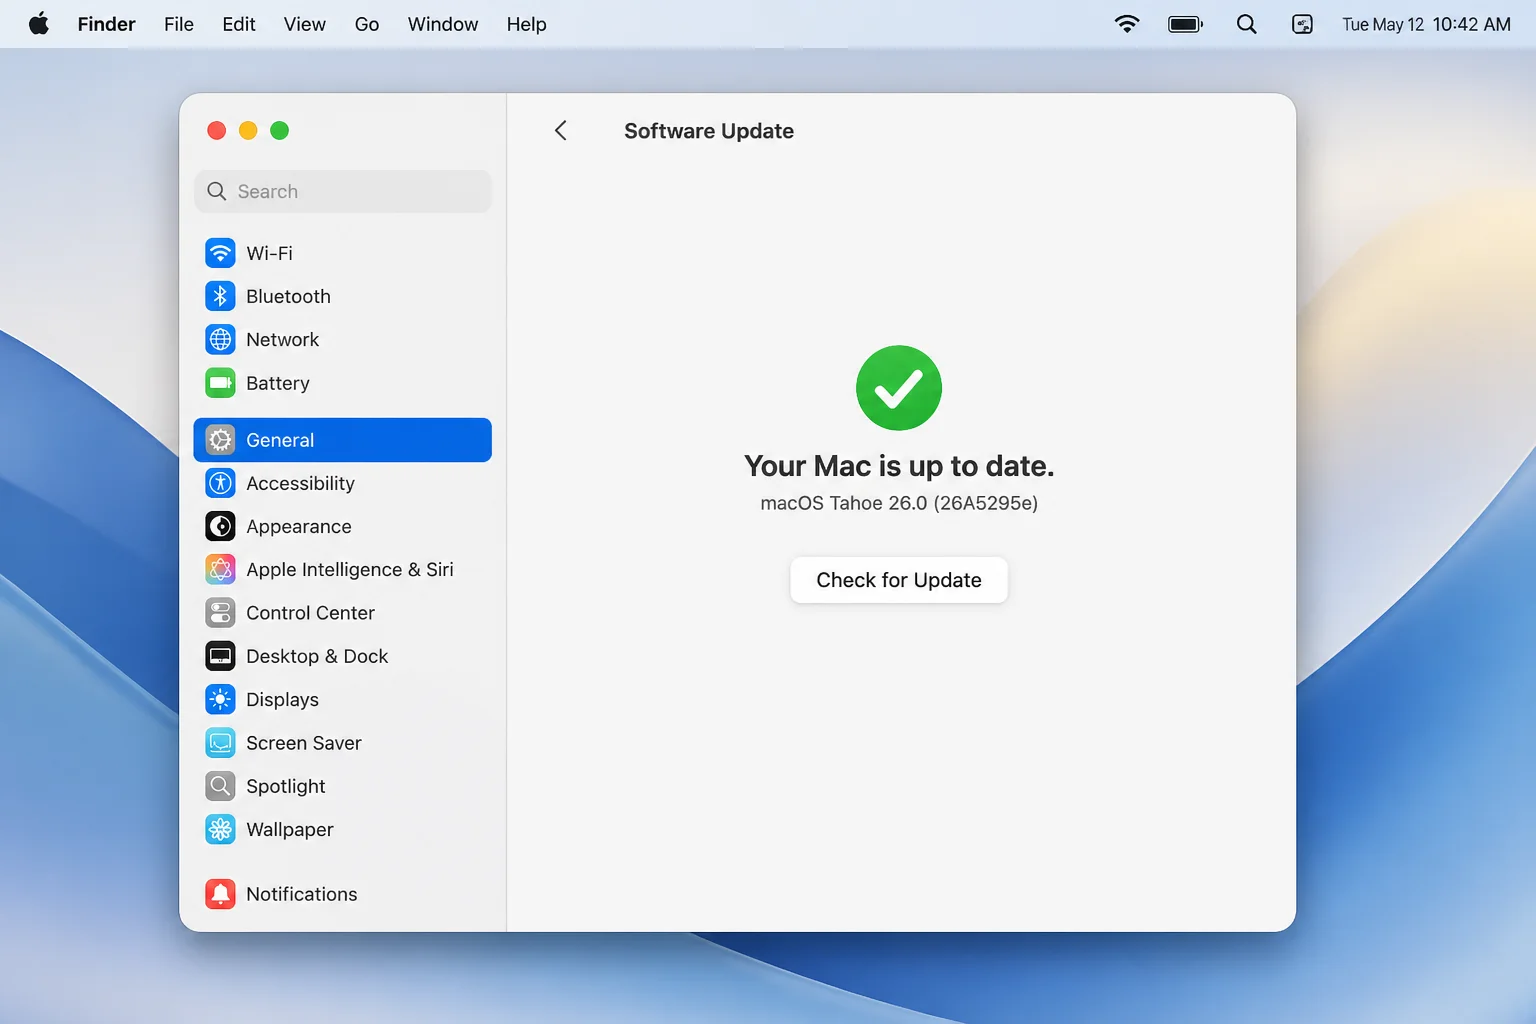This screenshot has height=1024, width=1536.
Task: Select the Wallpaper flower icon
Action: pos(220,829)
